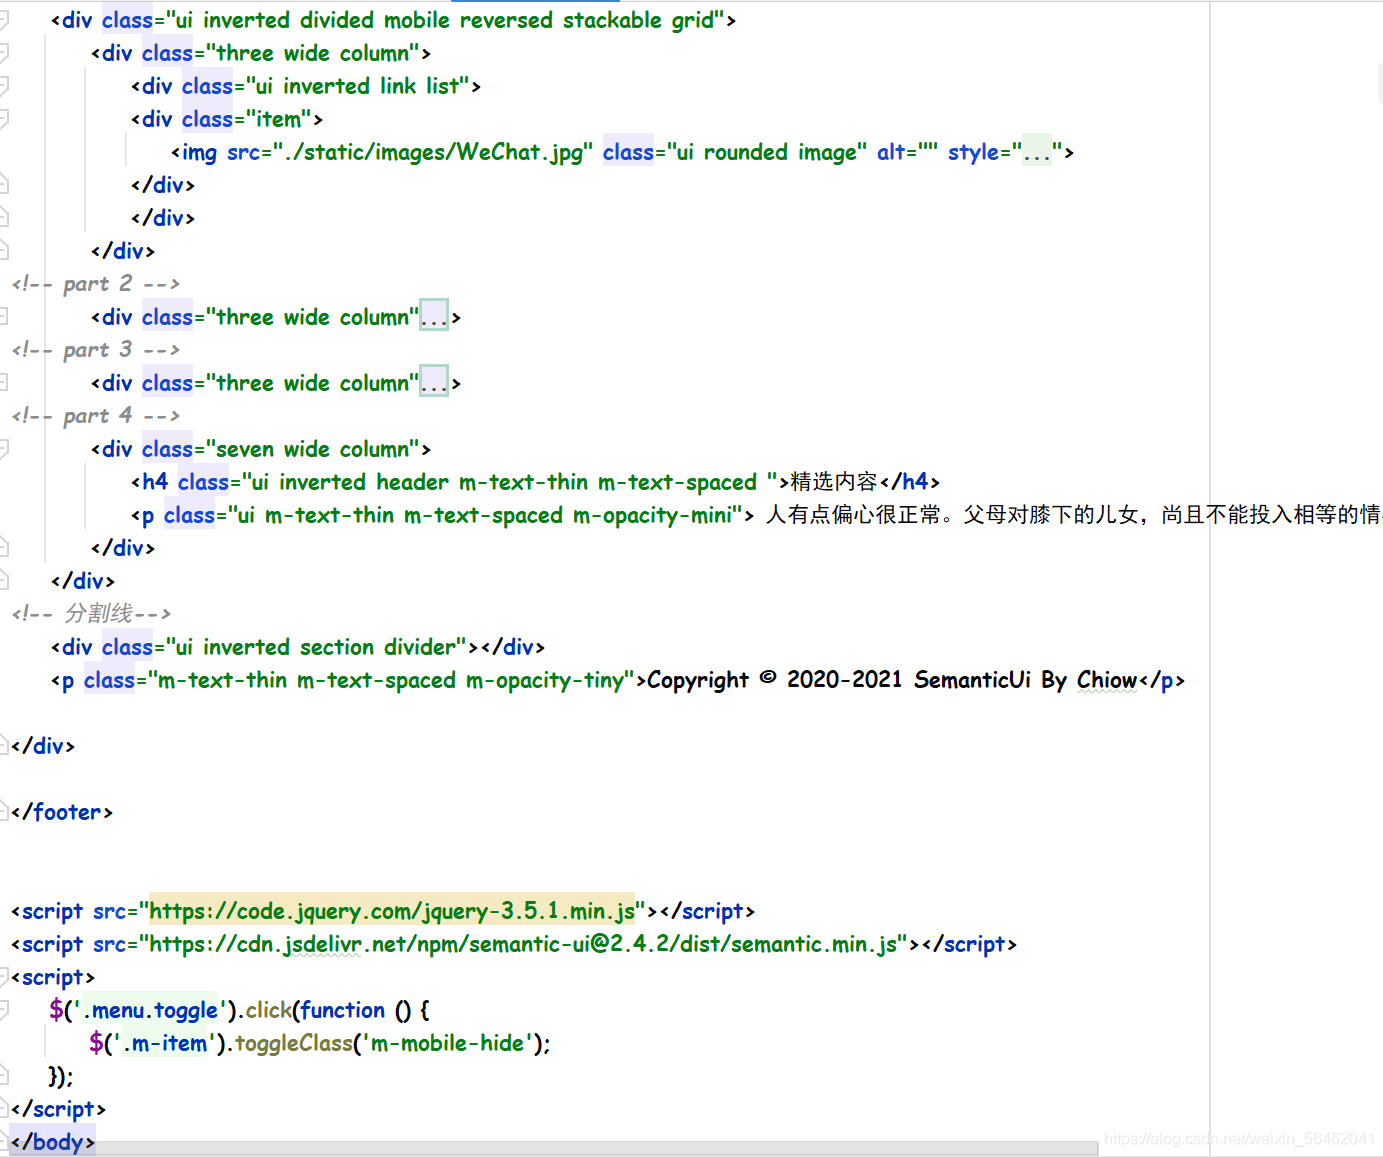1383x1157 pixels.
Task: Click the '.menu.toggle' jQuery selector
Action: (150, 1010)
